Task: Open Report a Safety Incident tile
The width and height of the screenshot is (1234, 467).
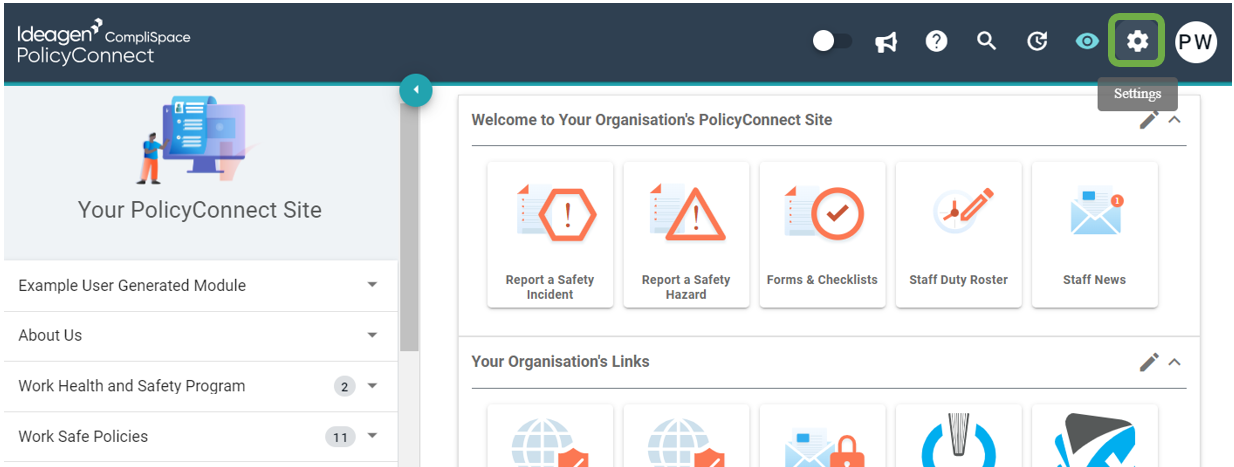Action: pos(550,234)
